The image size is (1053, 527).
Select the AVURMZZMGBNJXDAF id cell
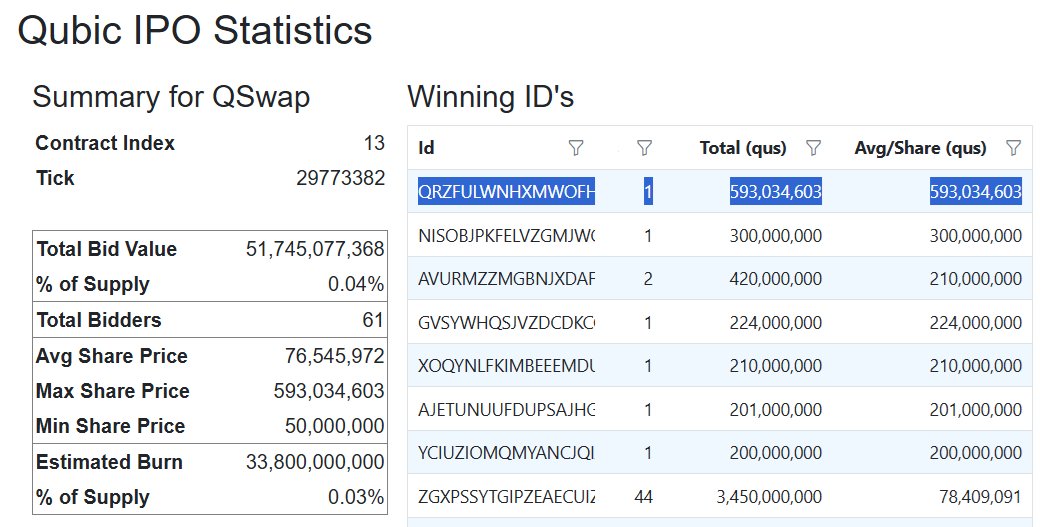tap(506, 279)
